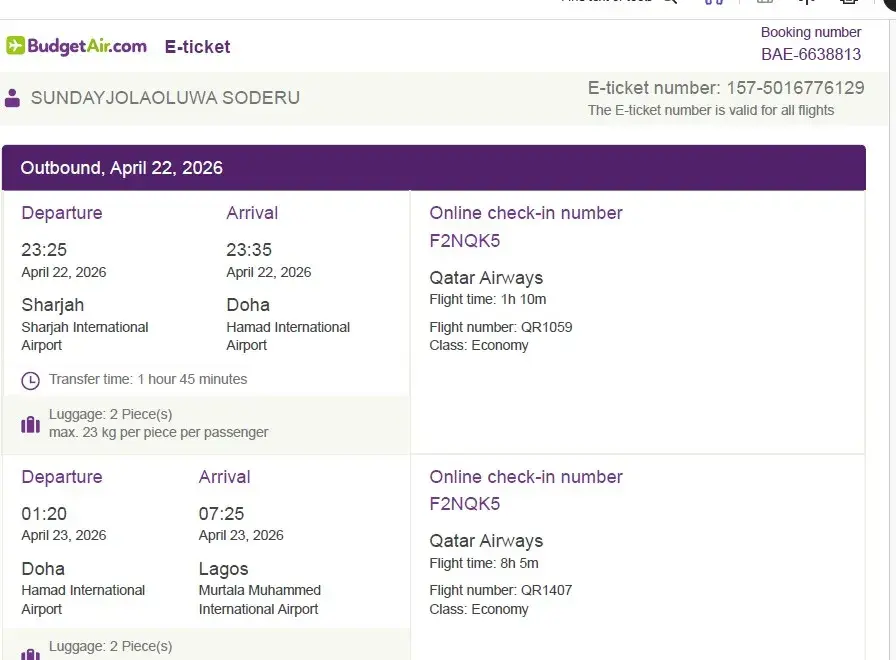896x660 pixels.
Task: Select passenger name SUNDAYJOLAOLUWA SODERU
Action: (165, 98)
